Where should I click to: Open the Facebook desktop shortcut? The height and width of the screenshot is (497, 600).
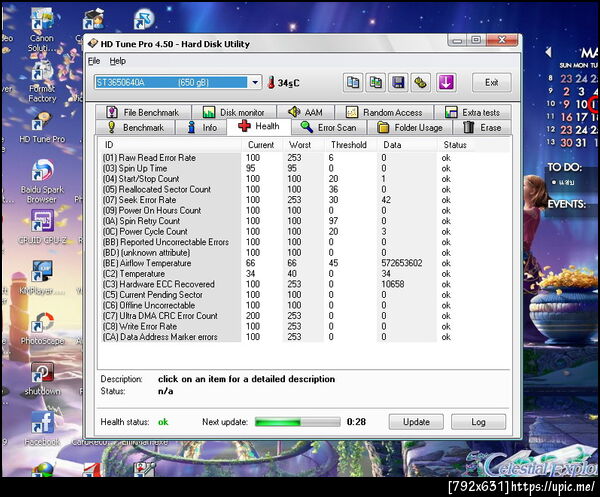click(x=42, y=429)
